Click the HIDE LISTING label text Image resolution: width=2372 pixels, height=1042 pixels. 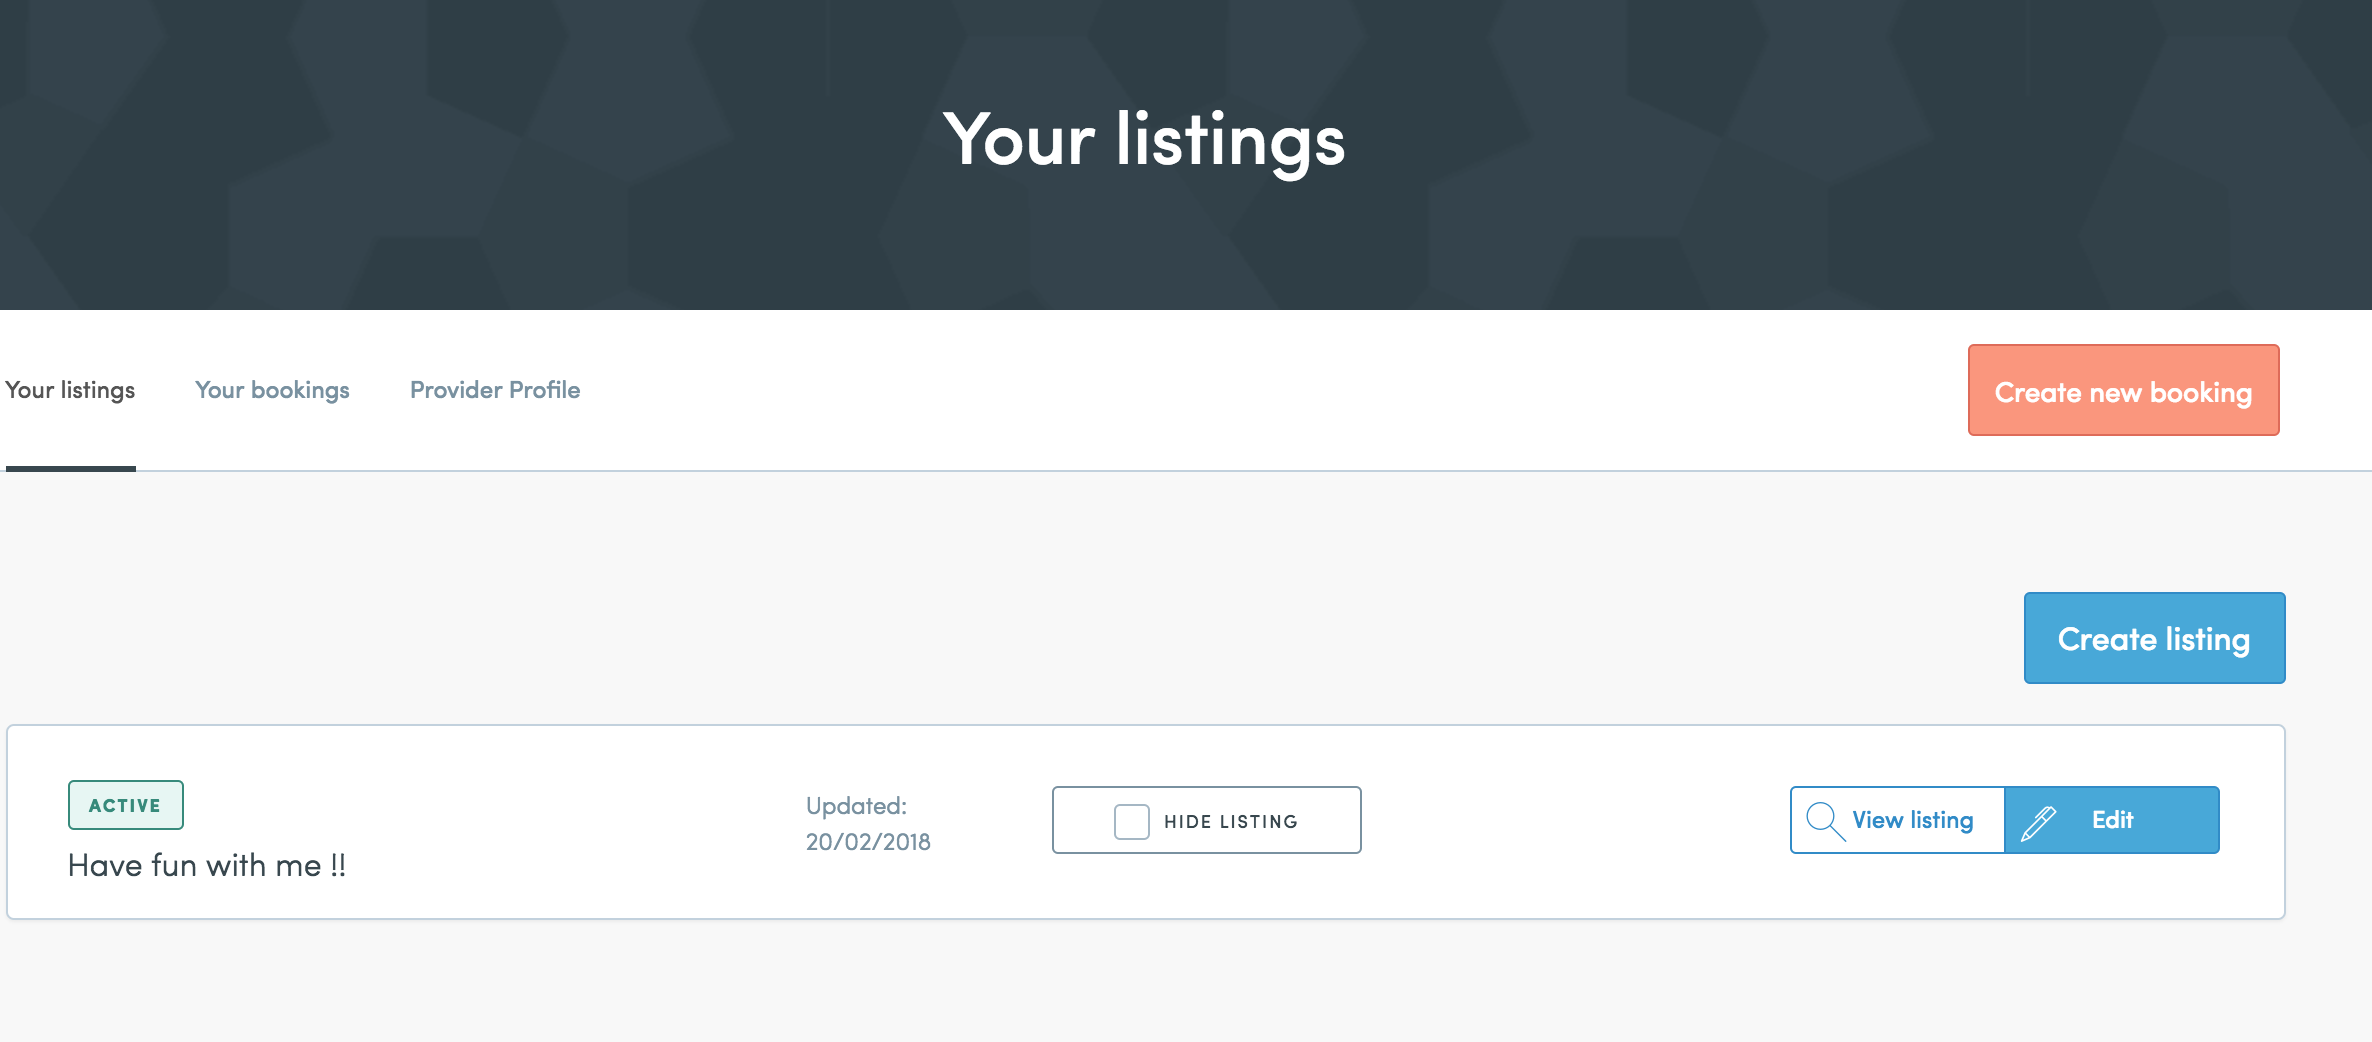coord(1230,822)
